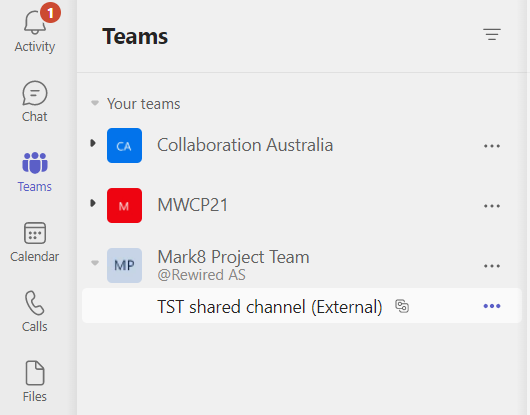Click the Your teams label
This screenshot has width=530, height=415.
tap(144, 104)
